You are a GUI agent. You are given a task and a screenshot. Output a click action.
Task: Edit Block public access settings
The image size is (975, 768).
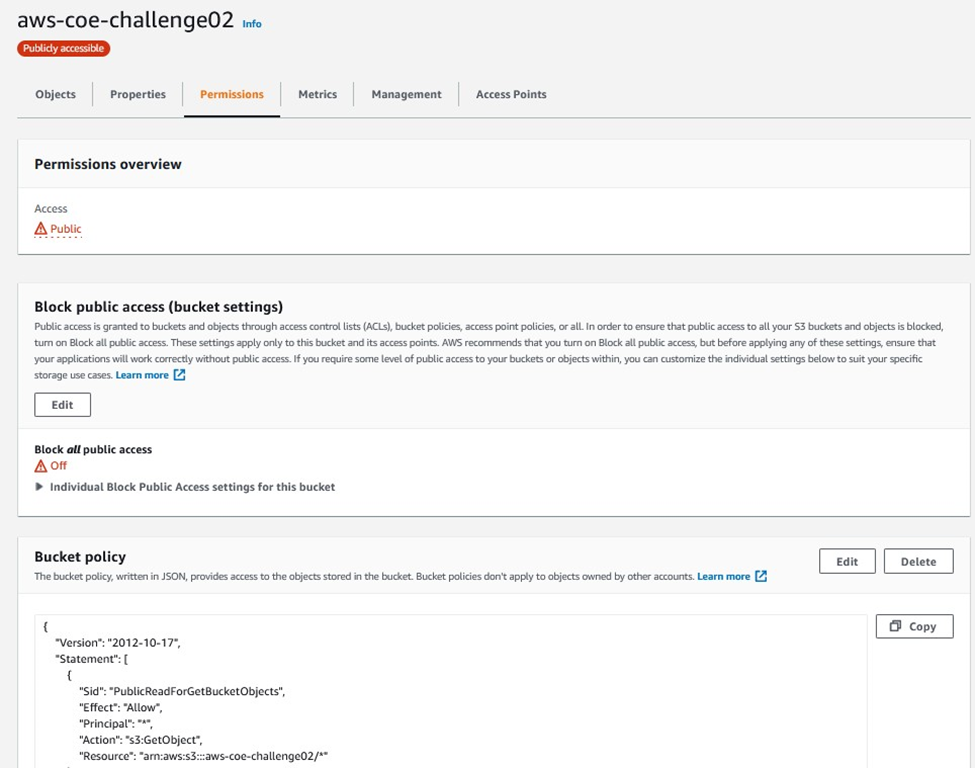(x=62, y=405)
